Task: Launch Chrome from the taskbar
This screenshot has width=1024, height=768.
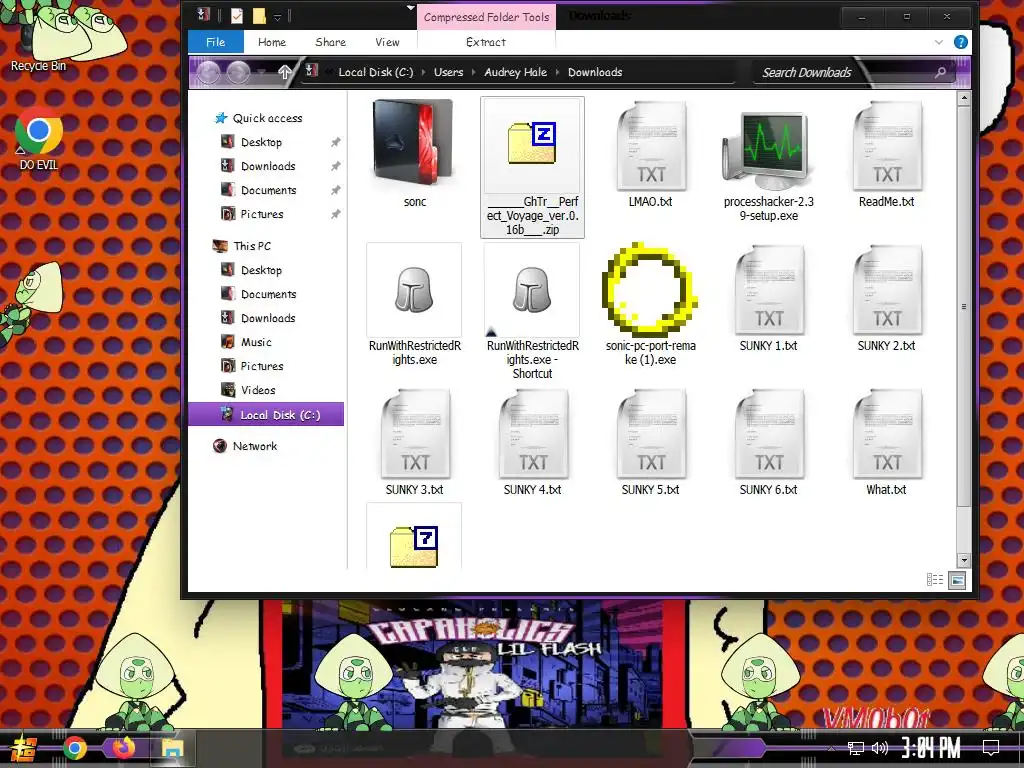Action: (x=74, y=748)
